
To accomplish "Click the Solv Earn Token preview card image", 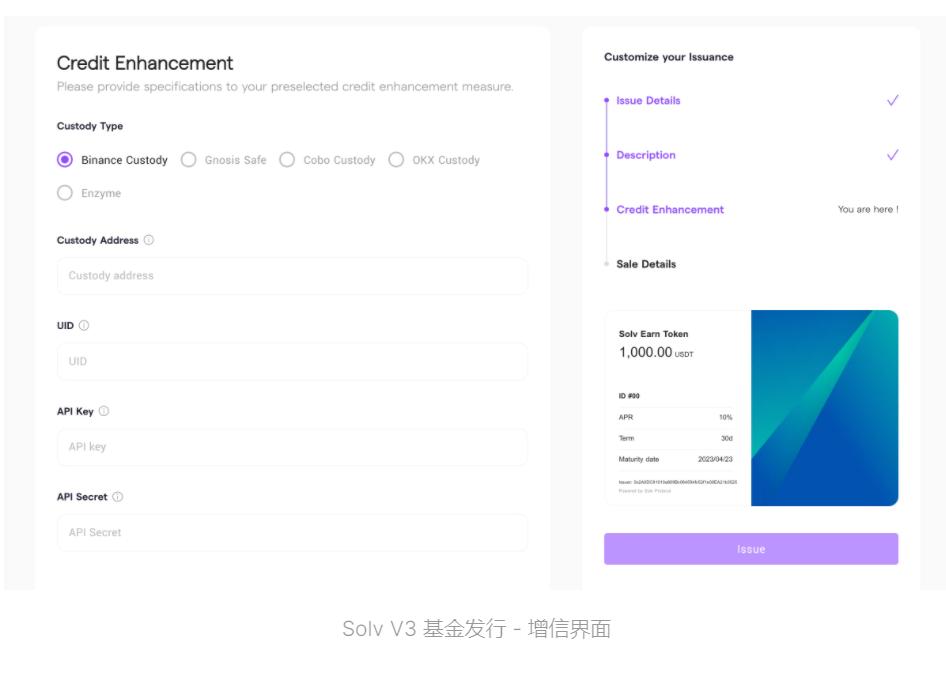I will (823, 408).
